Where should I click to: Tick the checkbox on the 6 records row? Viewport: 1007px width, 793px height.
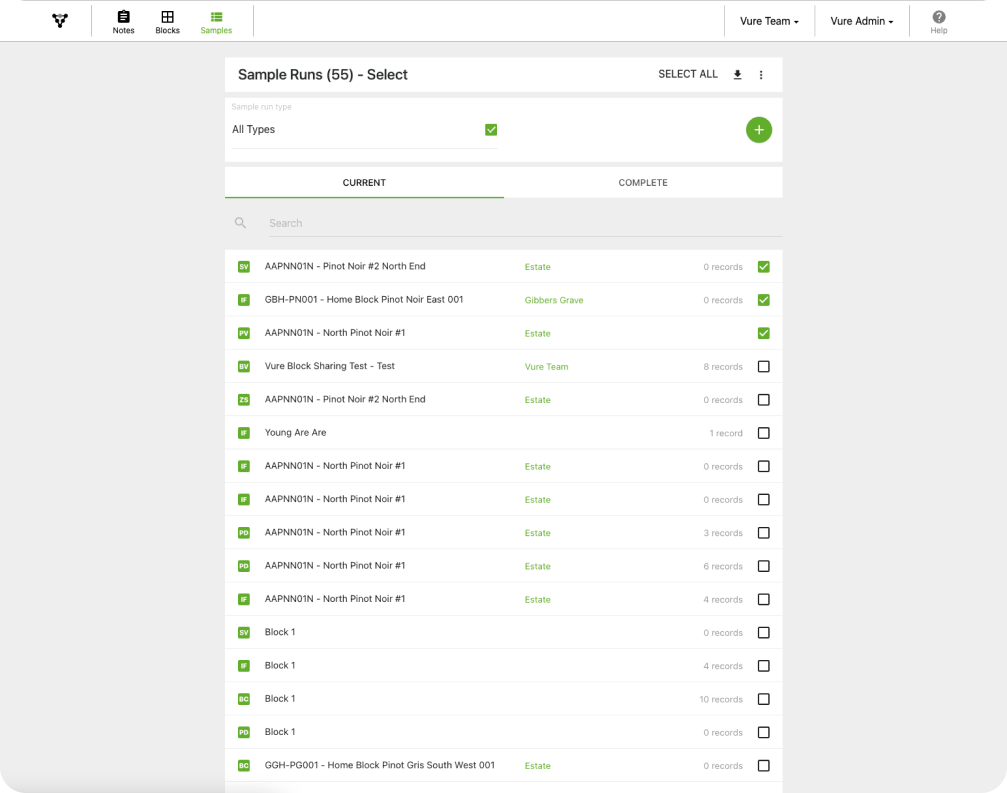tap(764, 566)
